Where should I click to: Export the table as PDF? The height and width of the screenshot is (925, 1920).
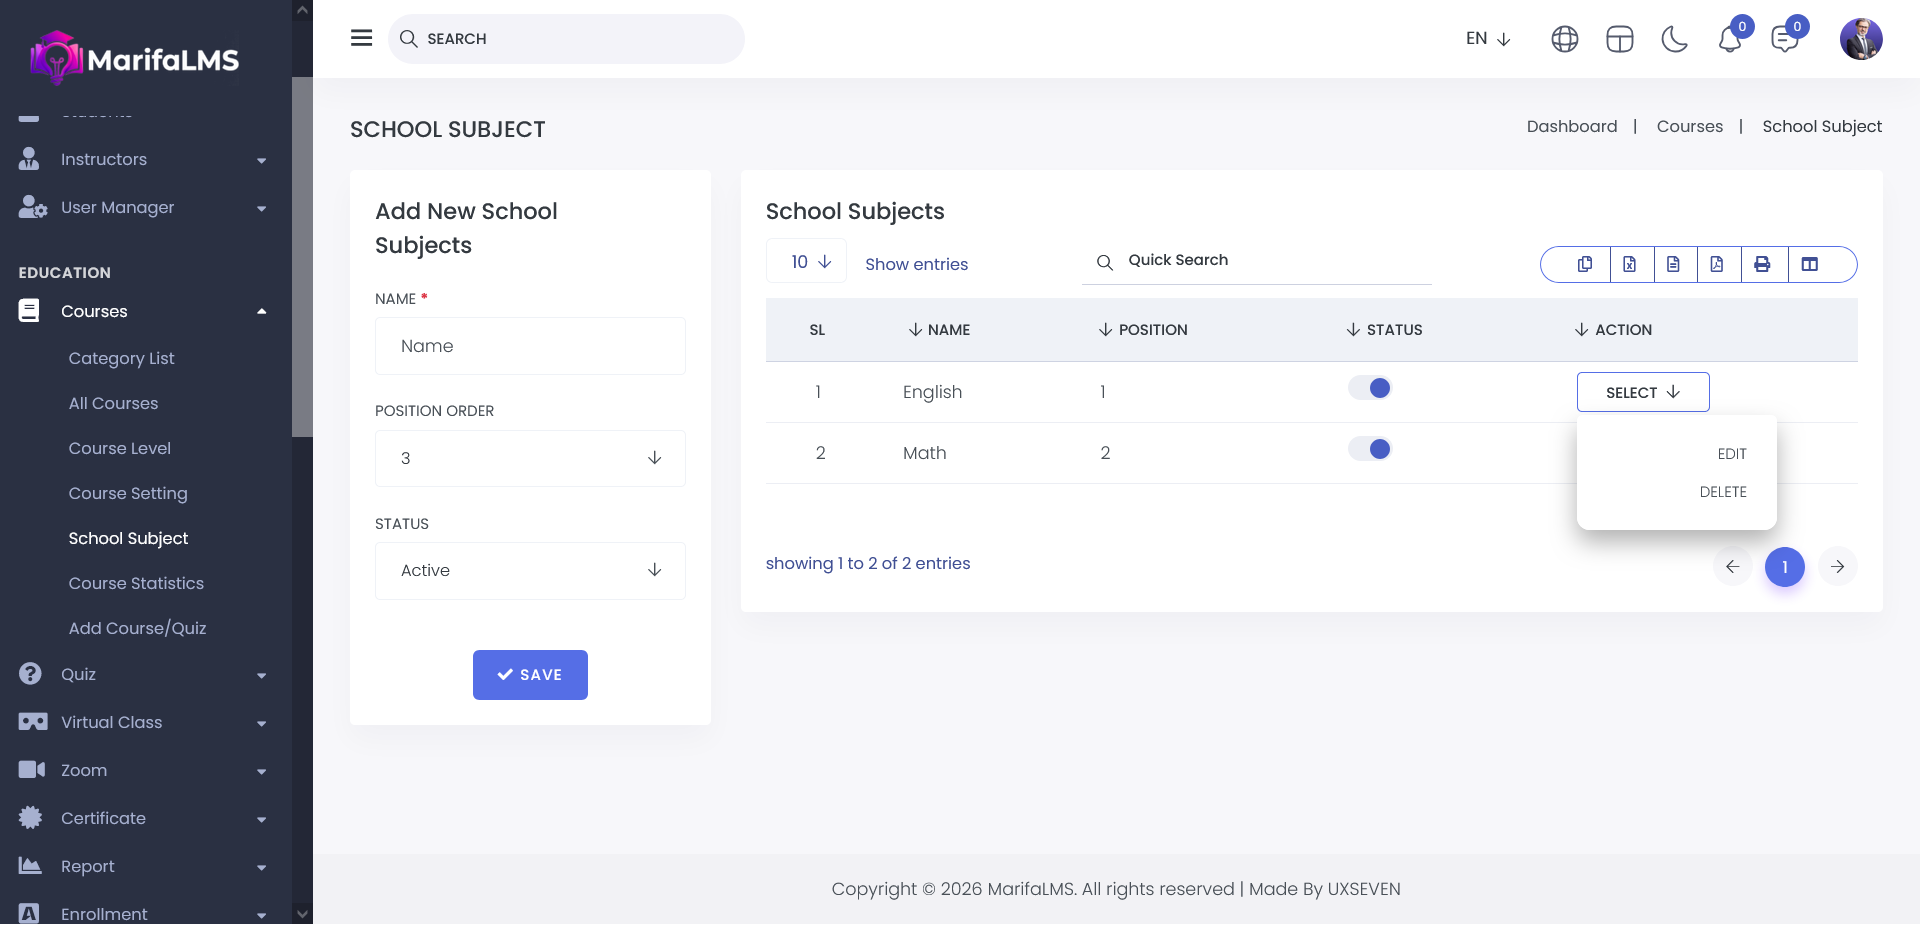1716,264
